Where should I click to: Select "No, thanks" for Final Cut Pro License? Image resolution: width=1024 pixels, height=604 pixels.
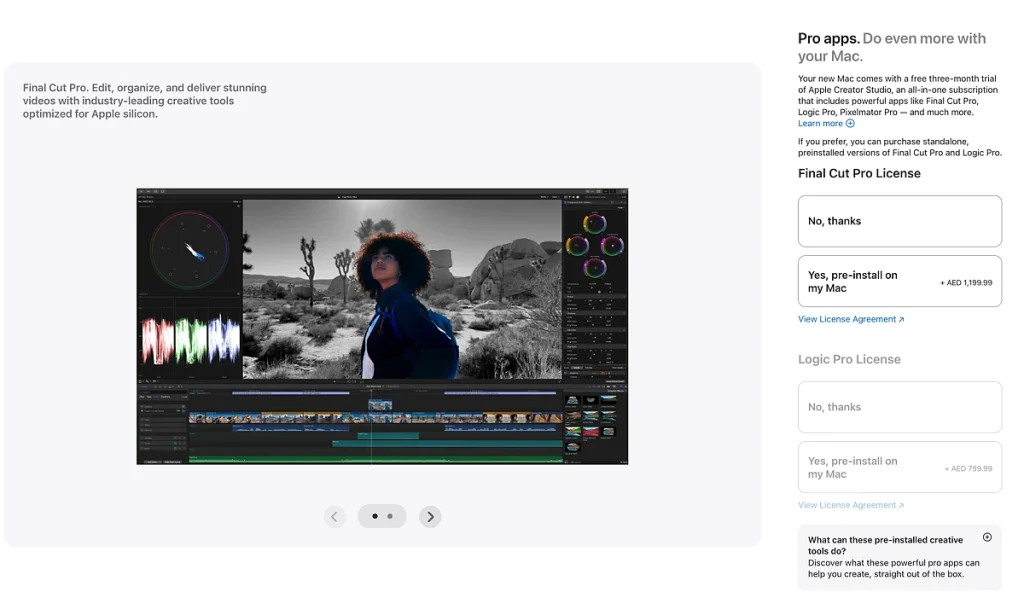pos(899,221)
